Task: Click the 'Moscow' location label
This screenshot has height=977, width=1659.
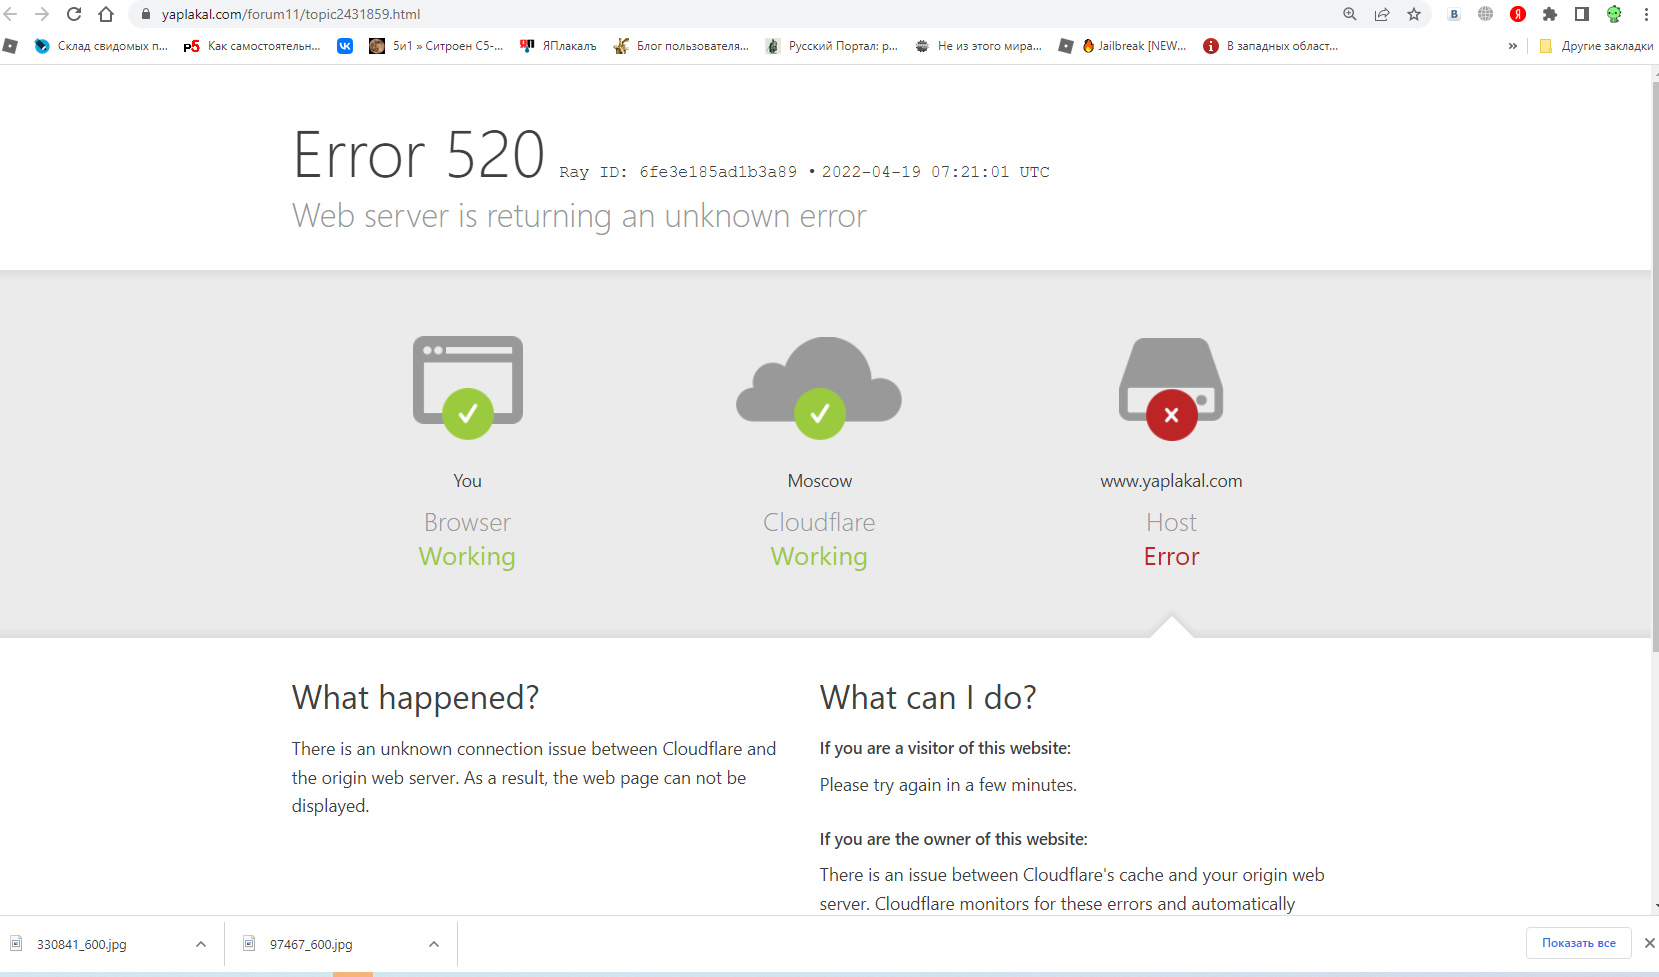Action: click(820, 481)
